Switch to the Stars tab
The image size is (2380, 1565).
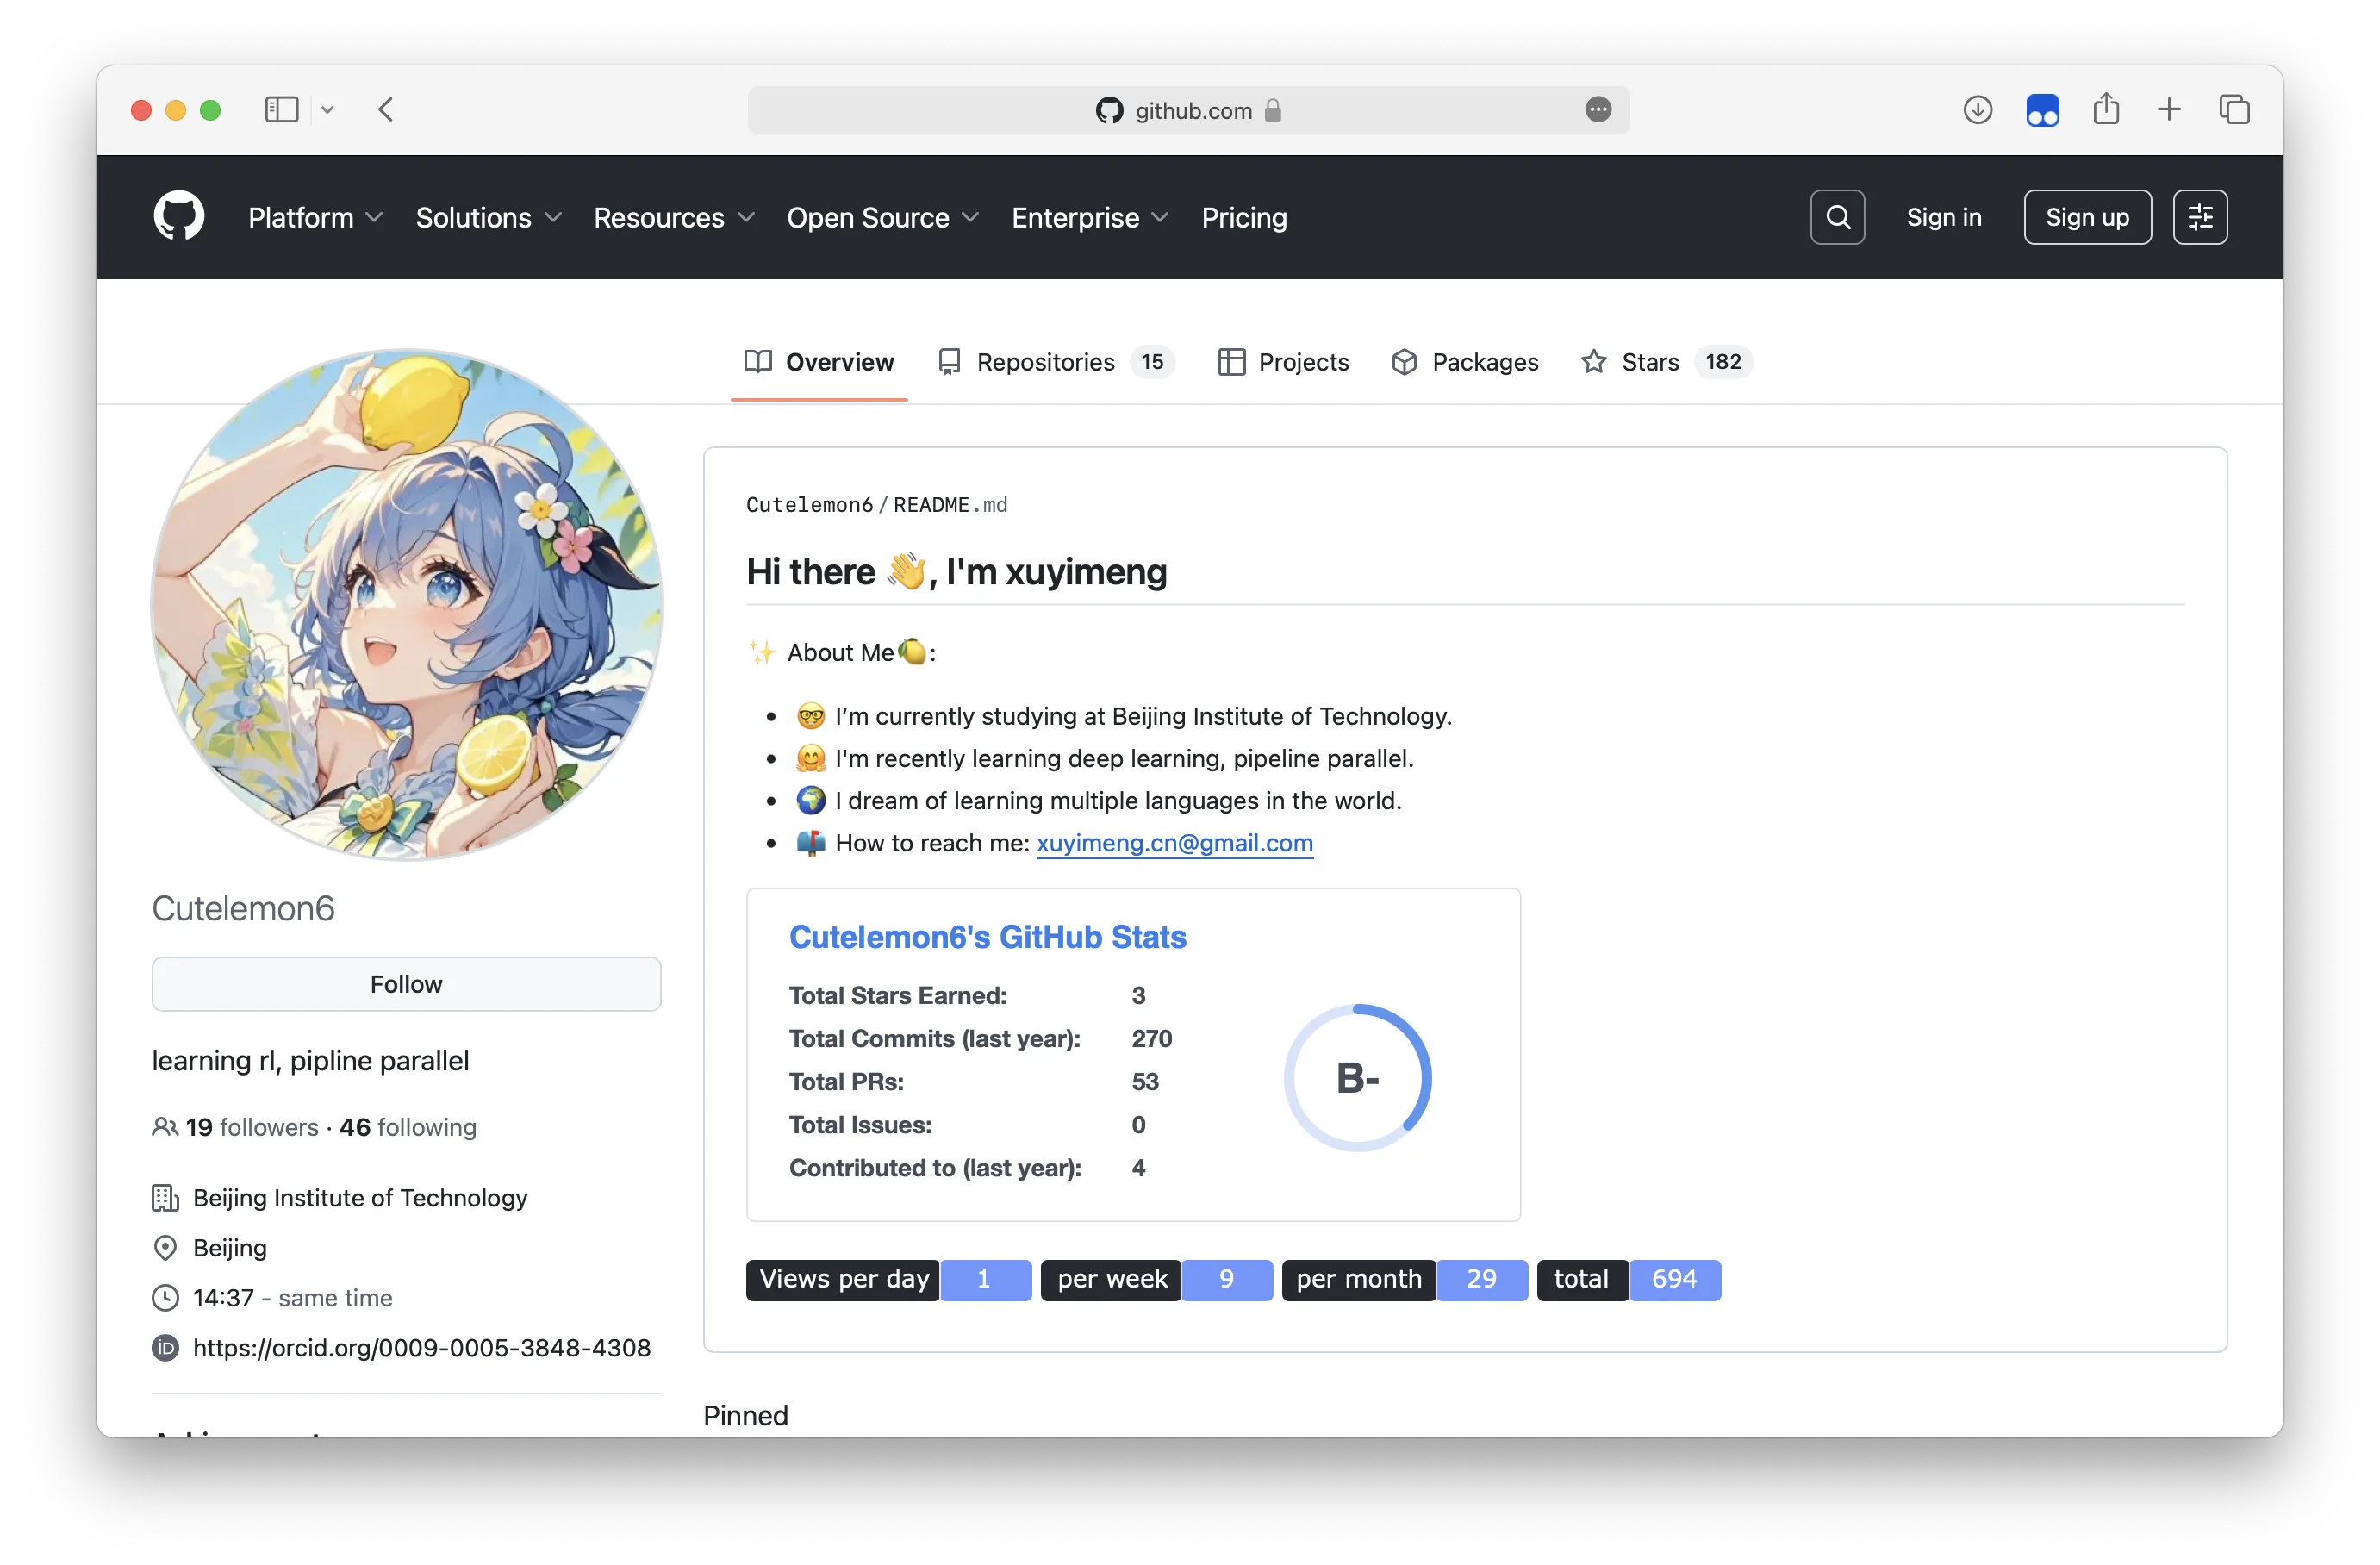[1665, 362]
